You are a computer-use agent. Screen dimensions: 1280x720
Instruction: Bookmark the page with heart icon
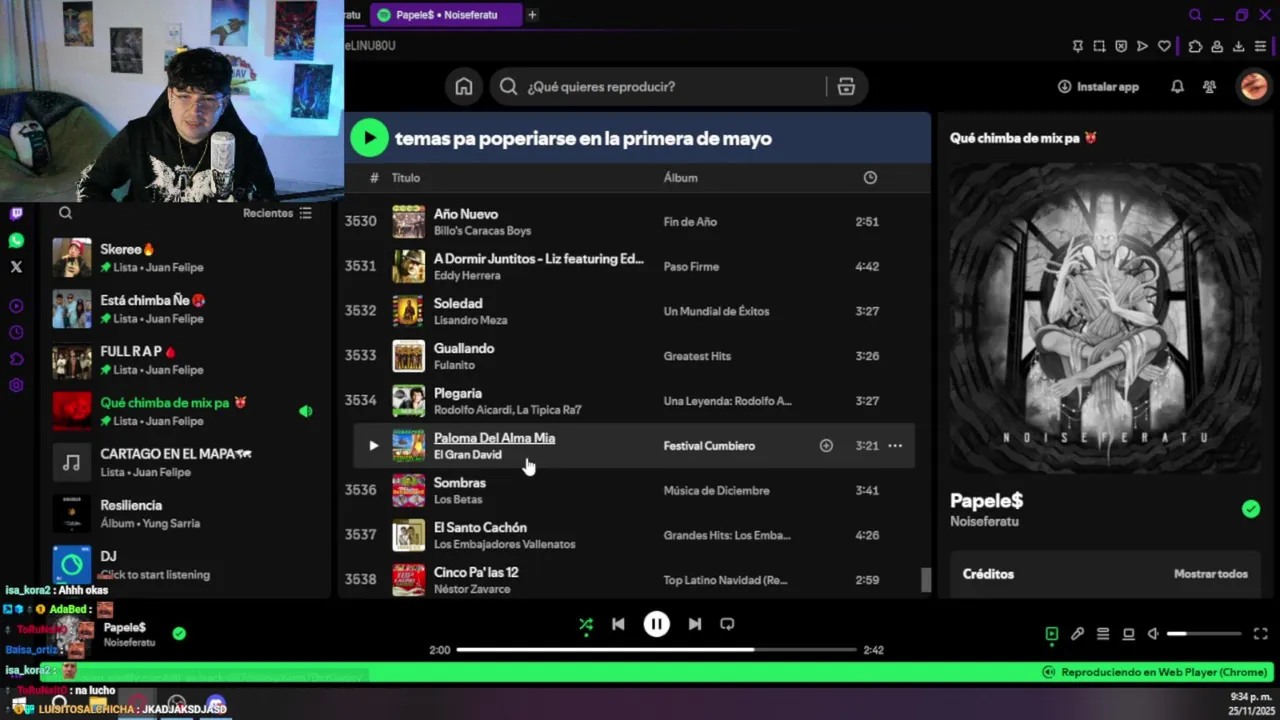(1164, 46)
